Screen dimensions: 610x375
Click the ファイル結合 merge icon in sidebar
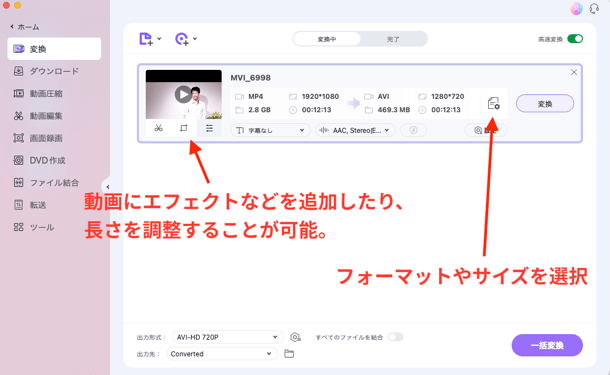(18, 182)
